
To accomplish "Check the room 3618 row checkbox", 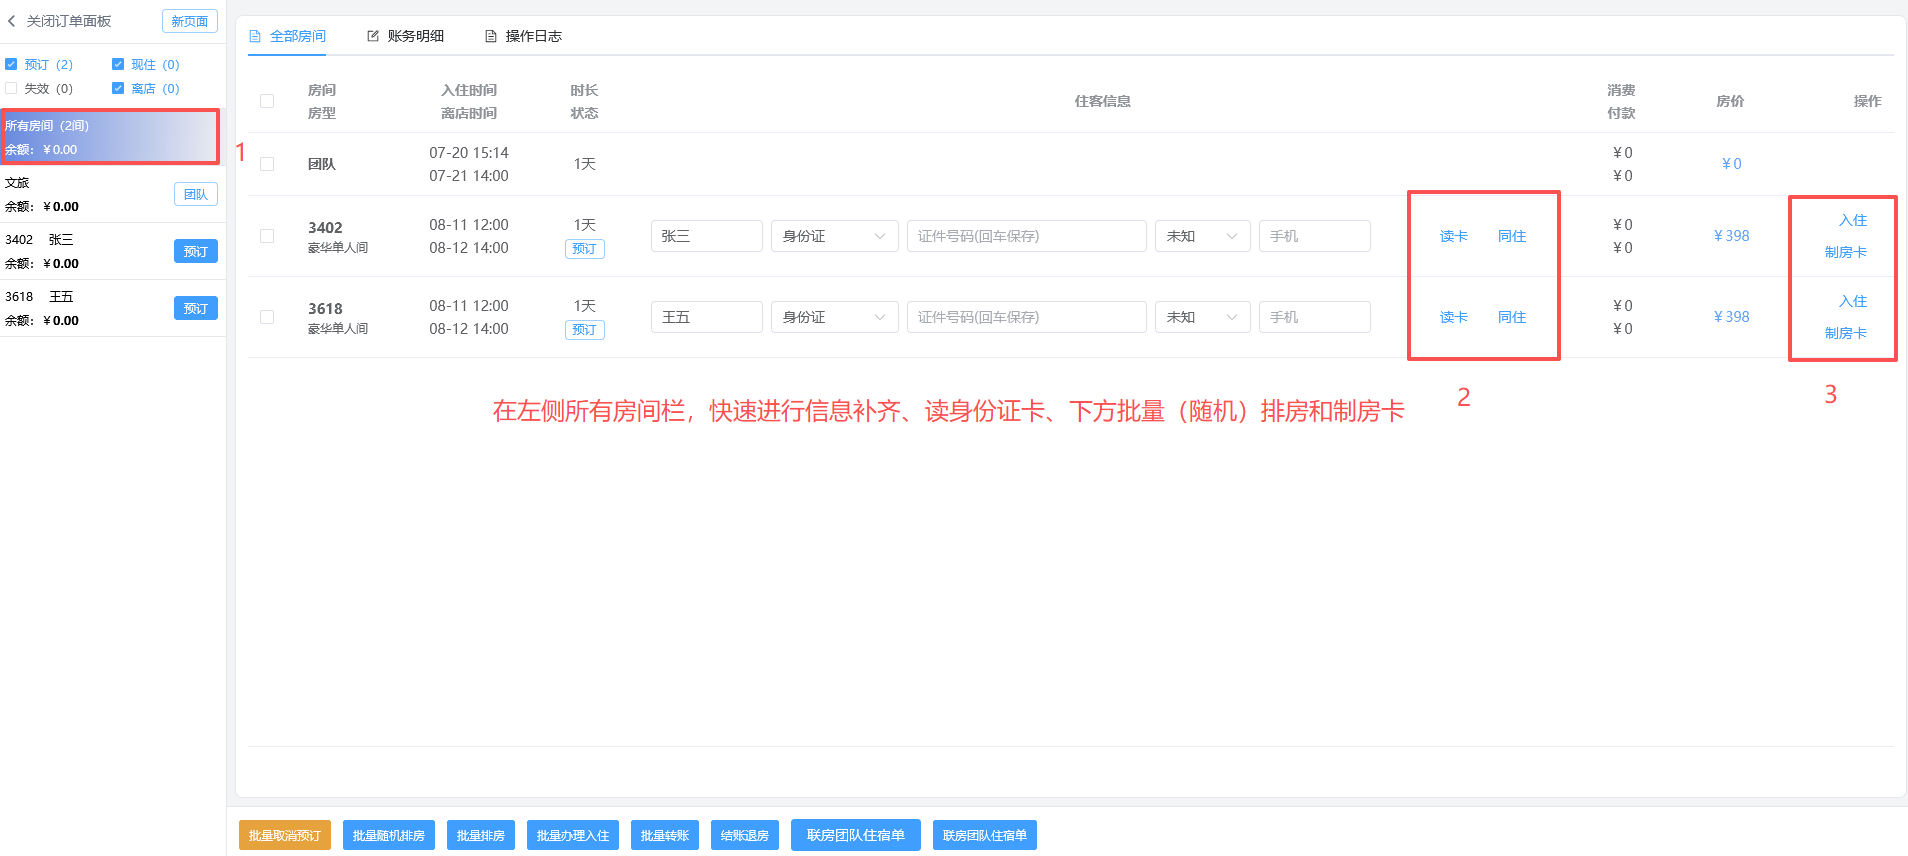I will 267,317.
